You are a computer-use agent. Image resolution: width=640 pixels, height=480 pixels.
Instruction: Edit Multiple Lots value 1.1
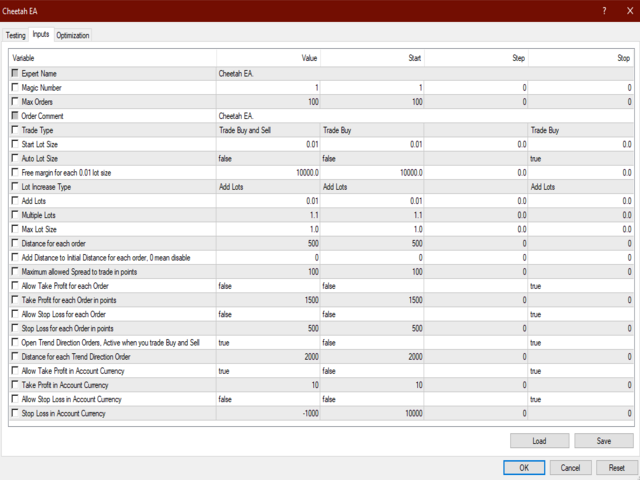pos(268,215)
